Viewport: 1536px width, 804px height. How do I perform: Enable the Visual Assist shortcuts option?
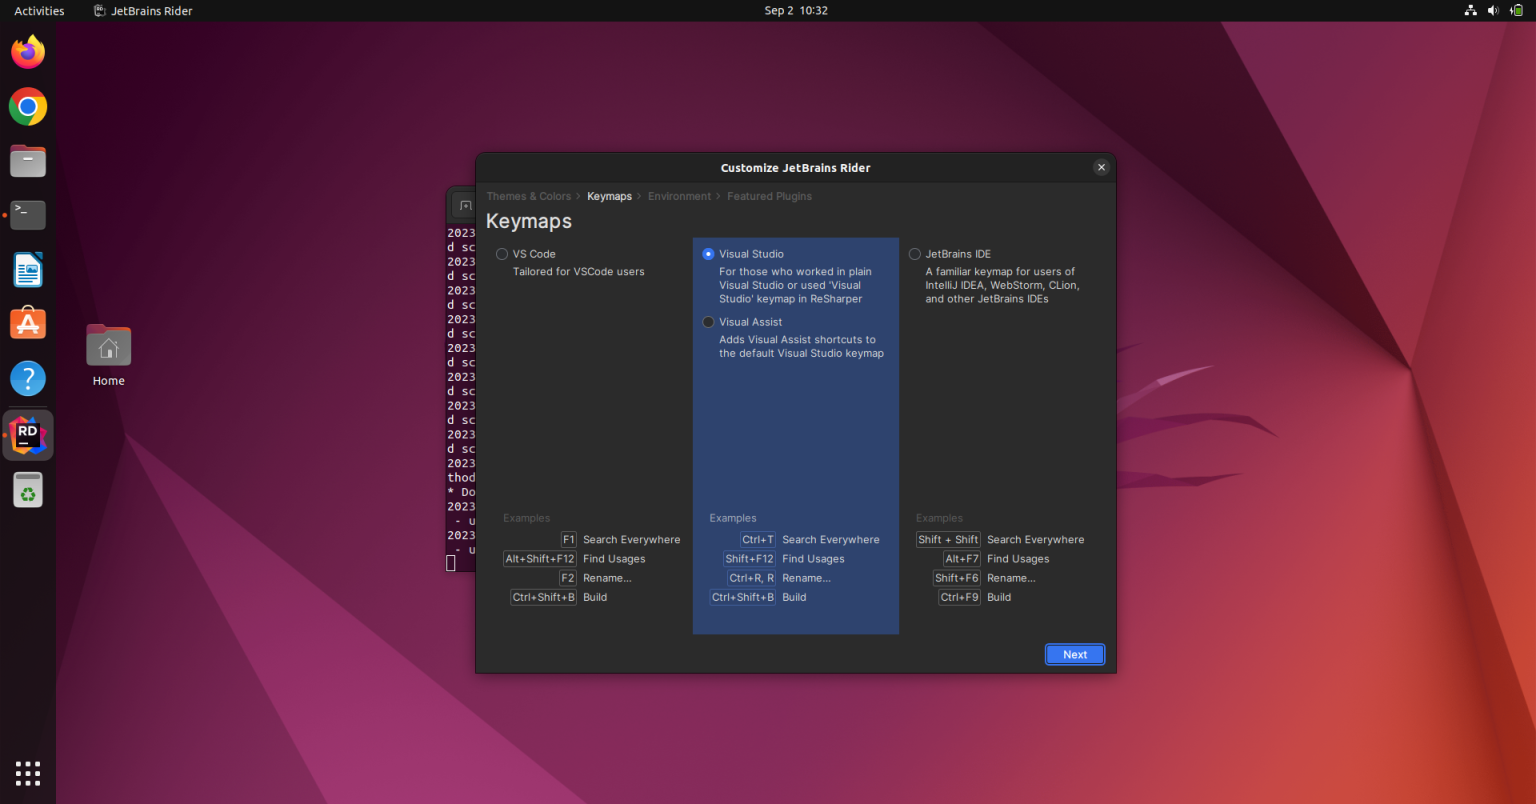(x=708, y=321)
